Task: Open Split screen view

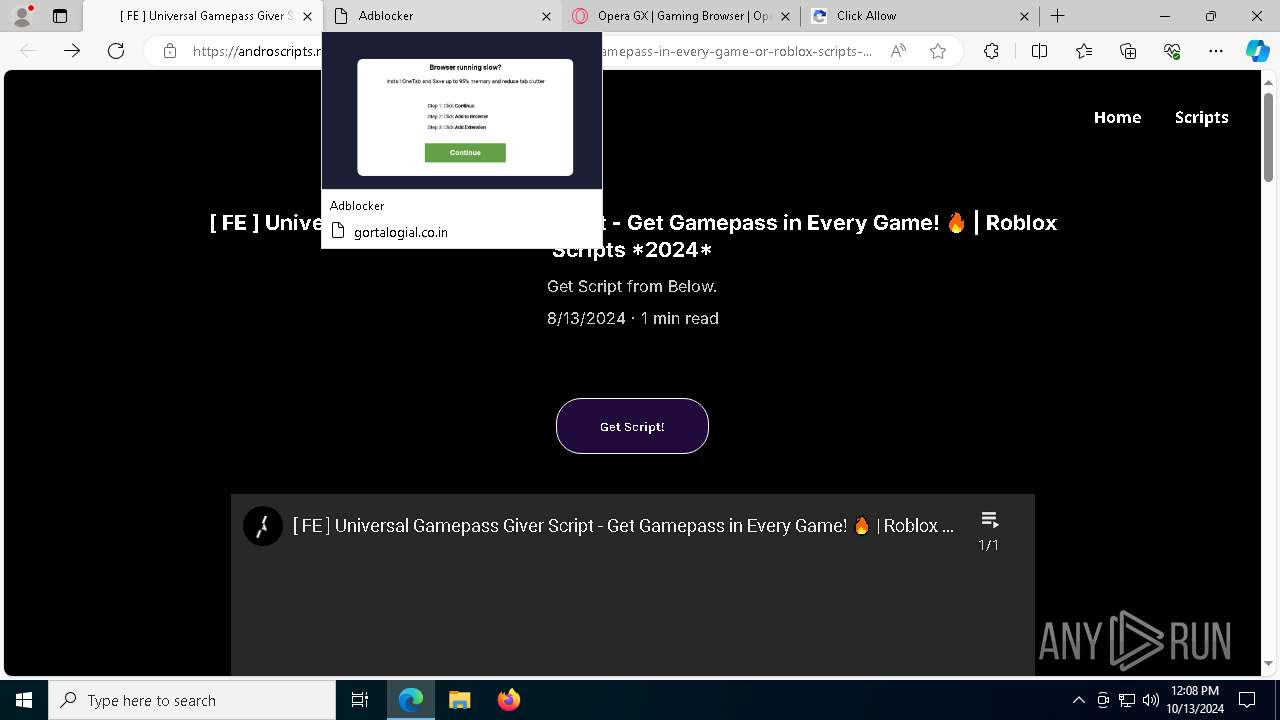Action: click(x=1039, y=51)
